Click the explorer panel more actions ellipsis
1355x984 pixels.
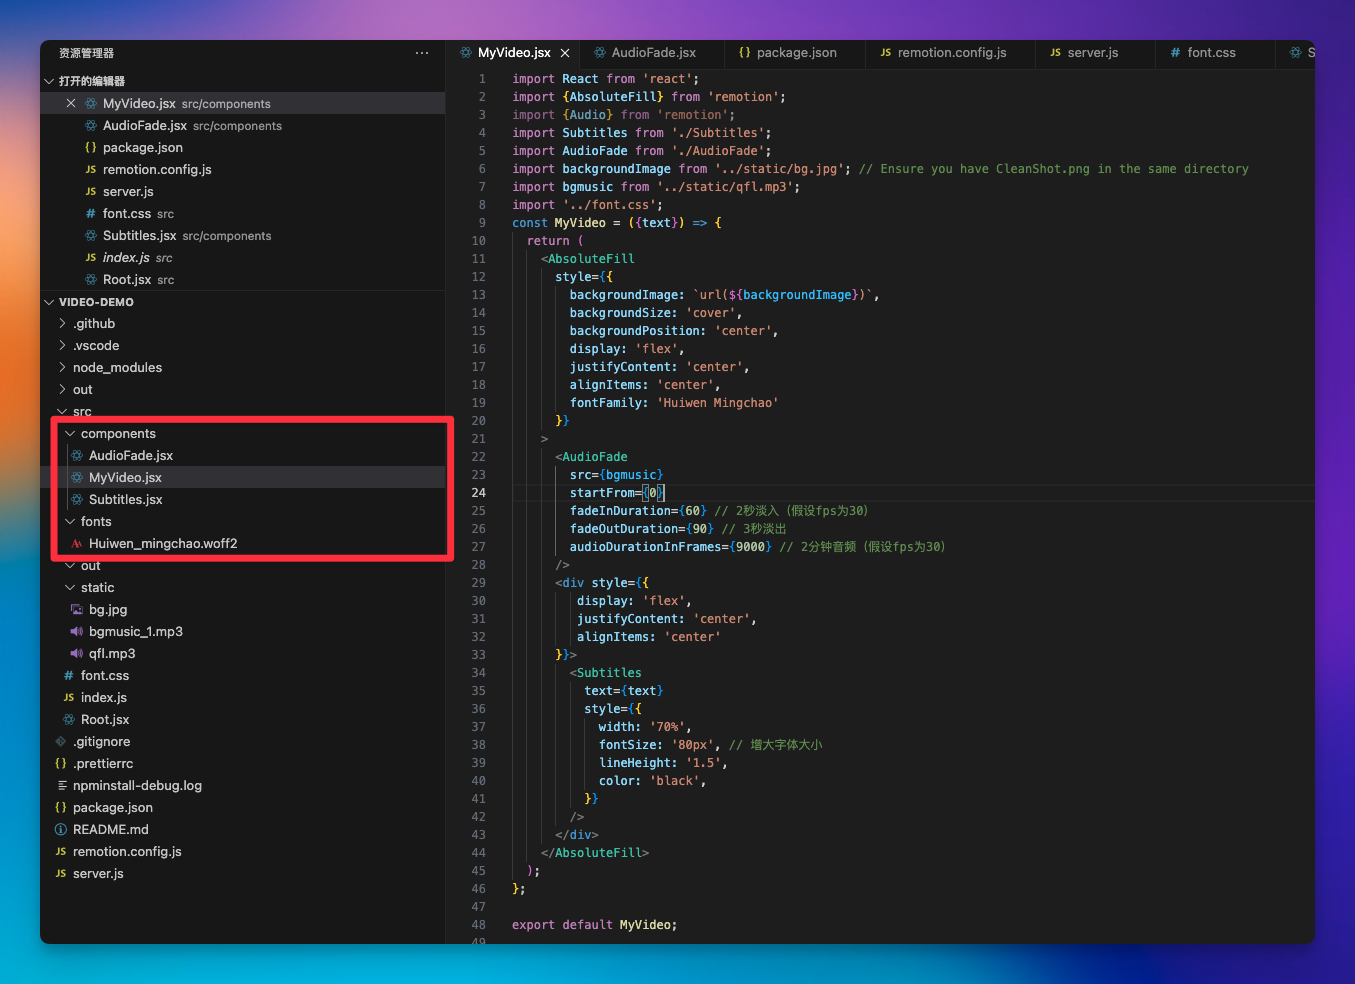click(x=422, y=53)
